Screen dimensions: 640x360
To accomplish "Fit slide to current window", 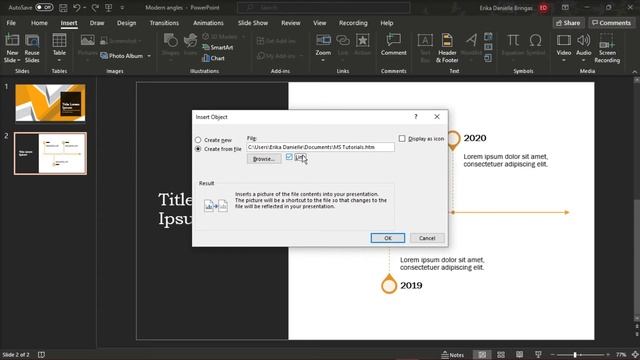I will 635,355.
